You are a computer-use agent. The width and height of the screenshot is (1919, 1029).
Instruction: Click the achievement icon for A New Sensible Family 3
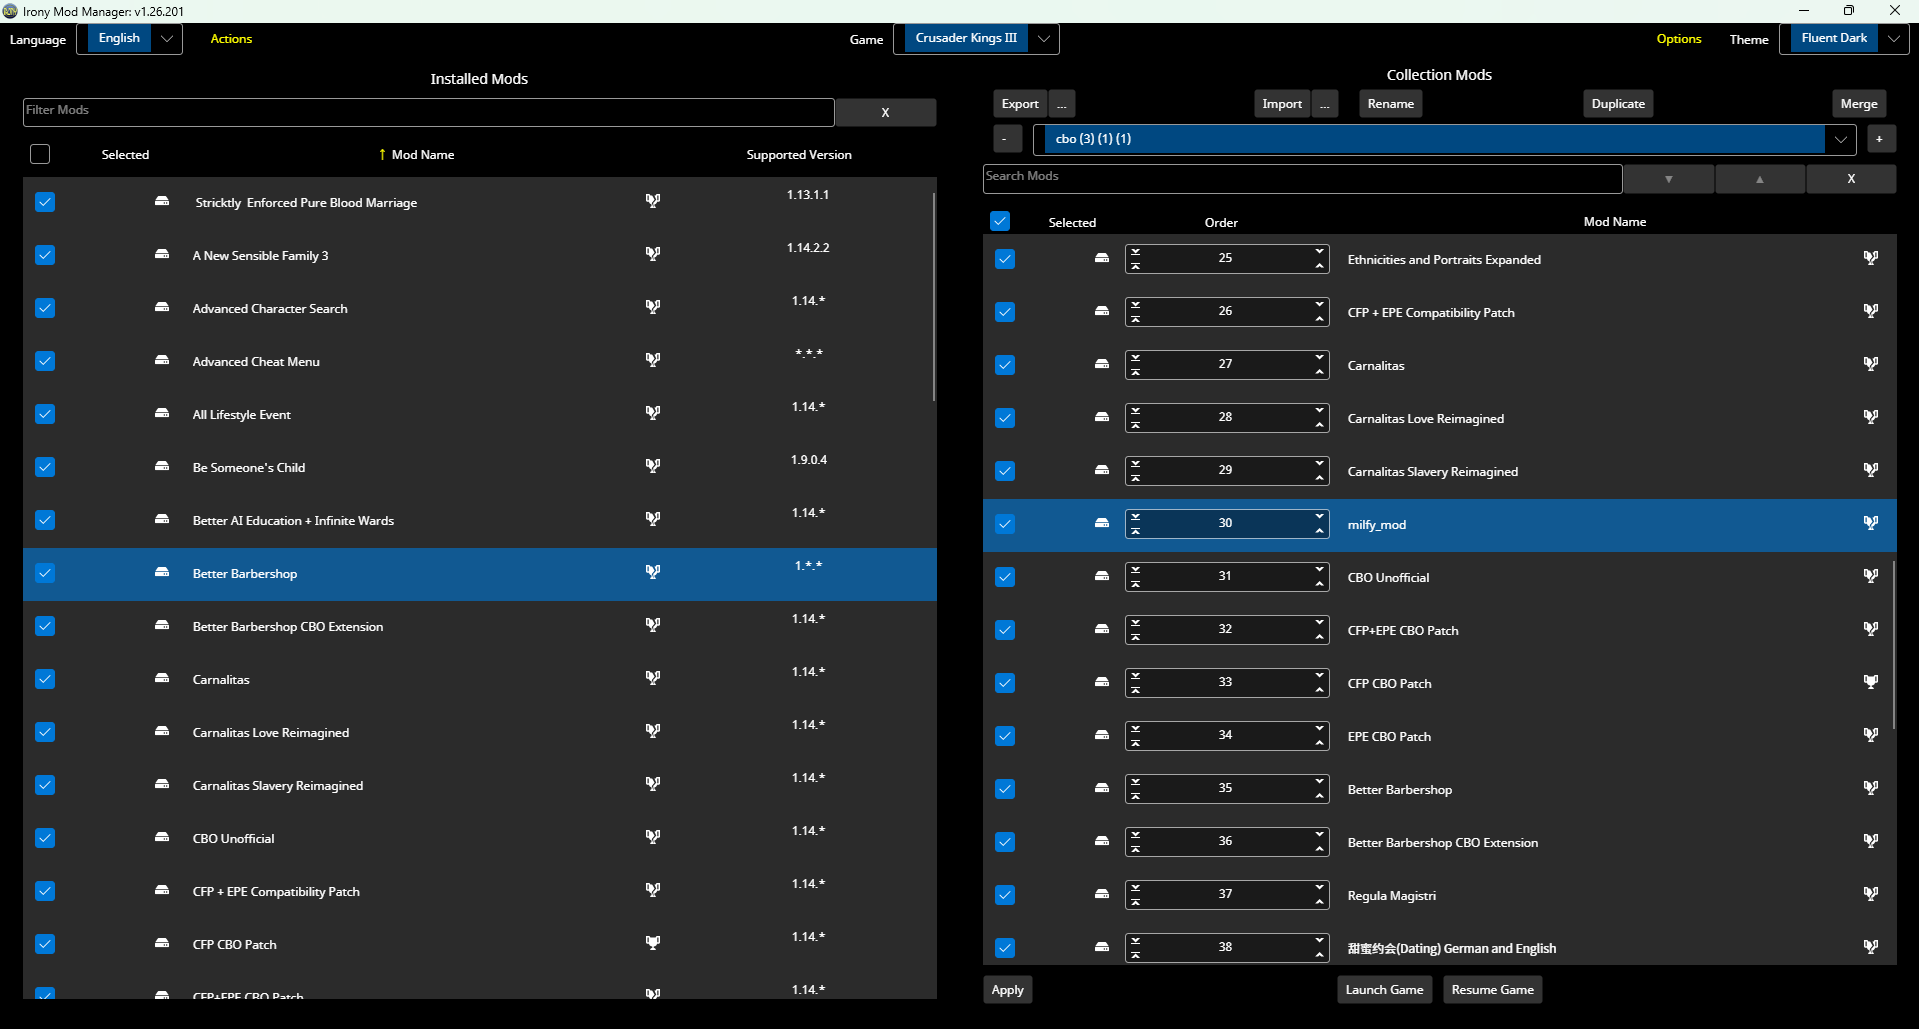point(653,254)
